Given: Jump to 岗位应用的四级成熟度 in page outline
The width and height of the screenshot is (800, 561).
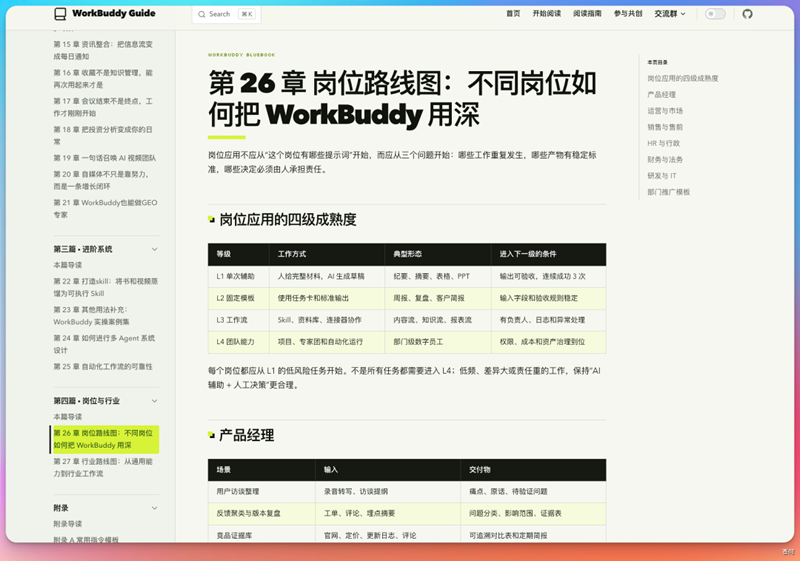Looking at the screenshot, I should [683, 79].
